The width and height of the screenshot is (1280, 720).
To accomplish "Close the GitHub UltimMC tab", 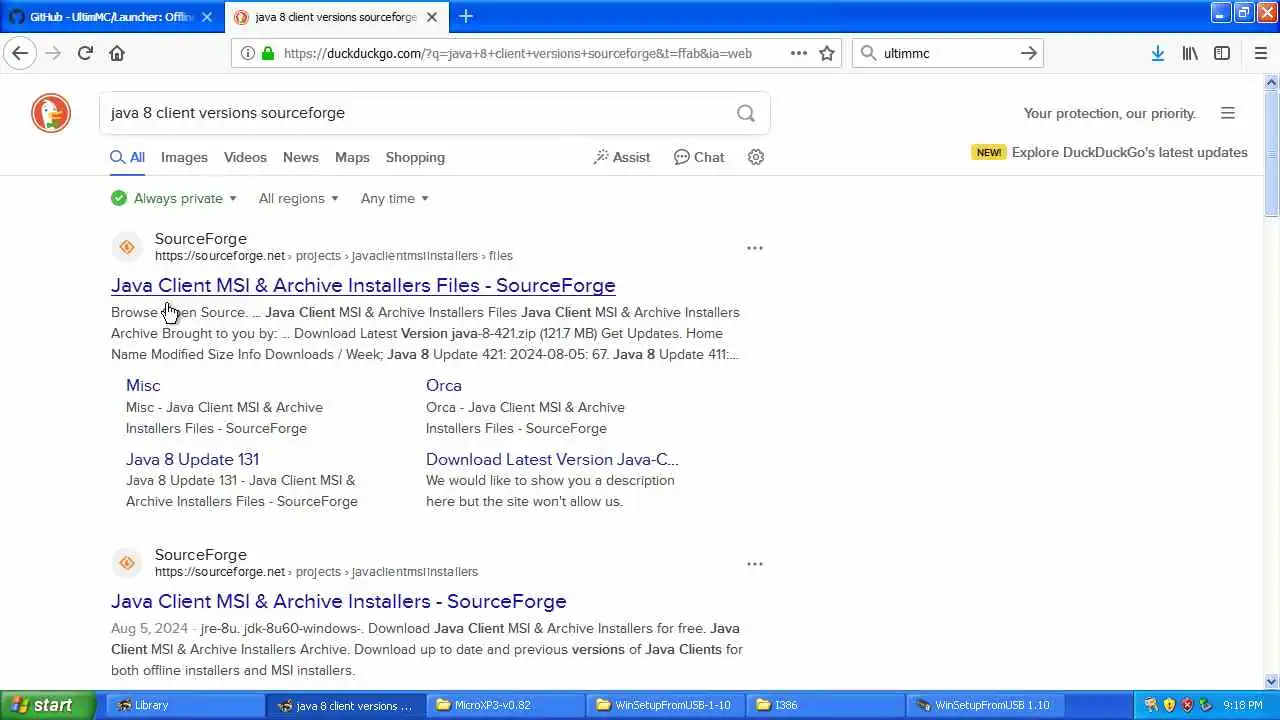I will tap(207, 17).
